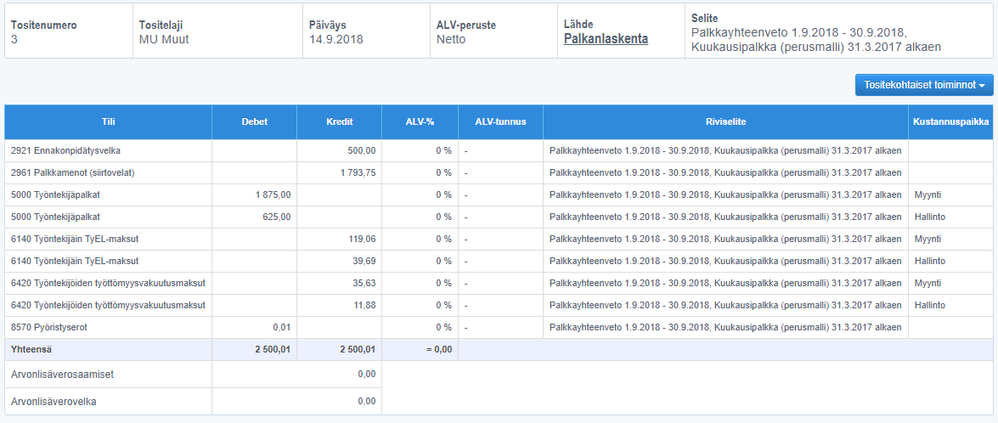
Task: Click the Arvonlisäverosaamiset summary row
Action: 193,375
